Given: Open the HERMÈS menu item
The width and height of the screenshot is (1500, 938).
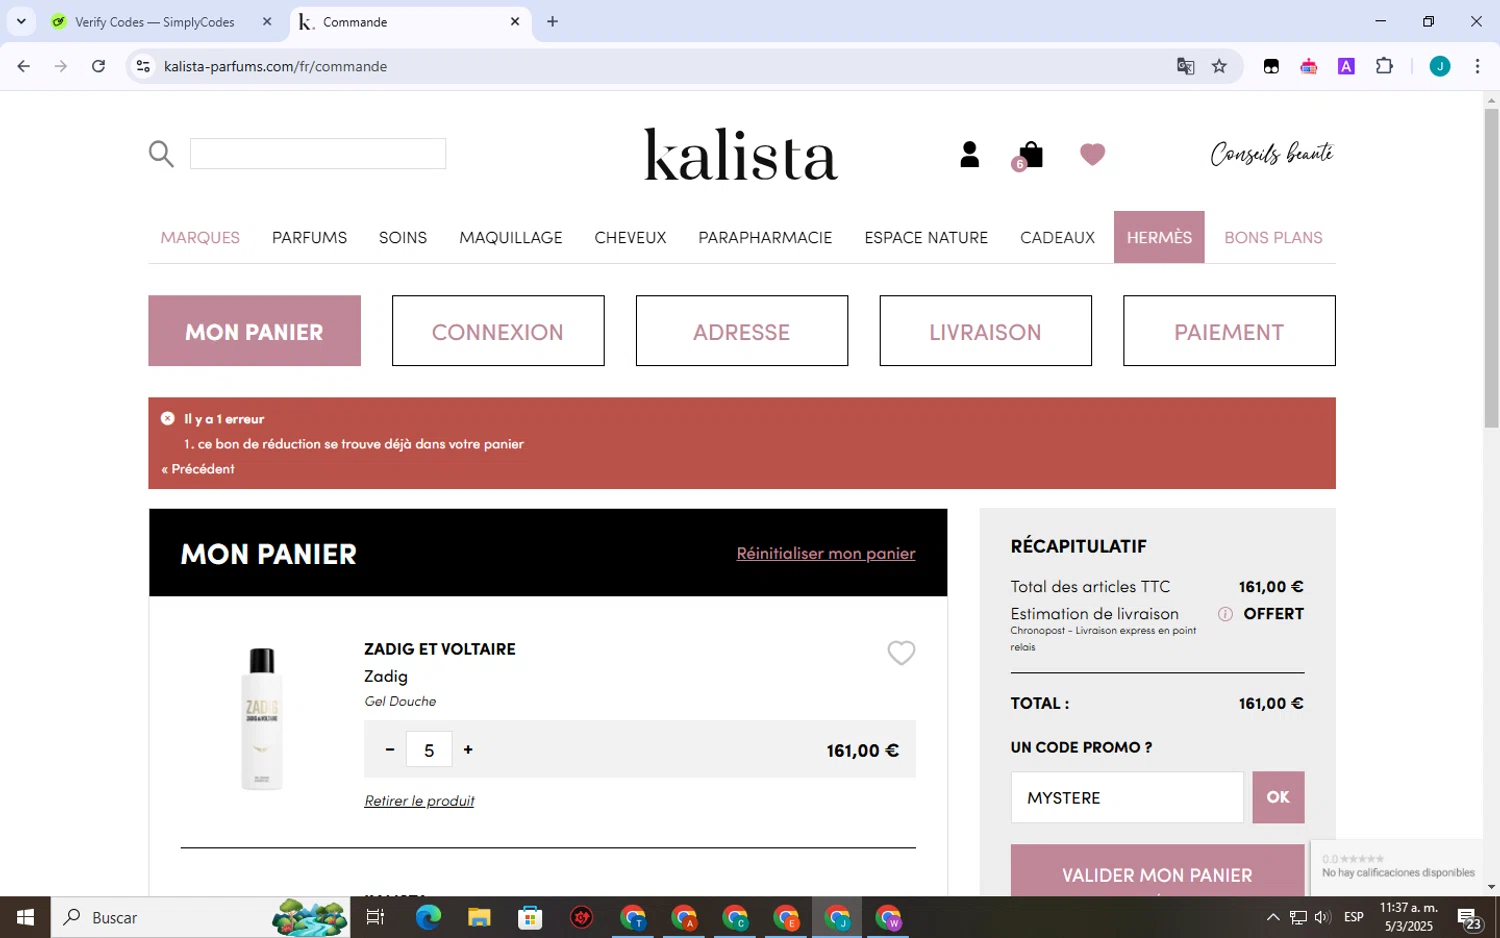Looking at the screenshot, I should (1159, 237).
